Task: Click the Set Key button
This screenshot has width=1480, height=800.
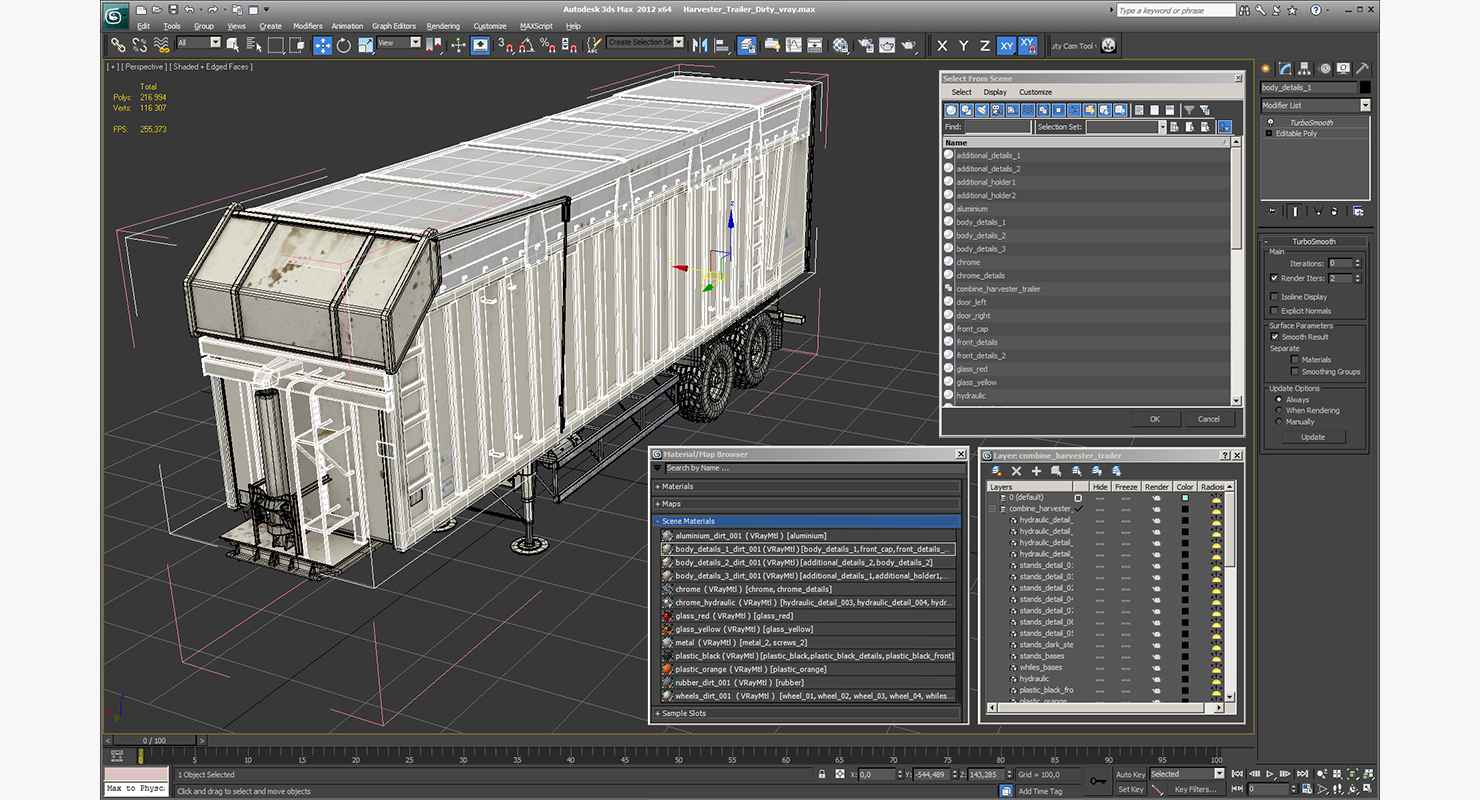Action: click(x=1130, y=789)
